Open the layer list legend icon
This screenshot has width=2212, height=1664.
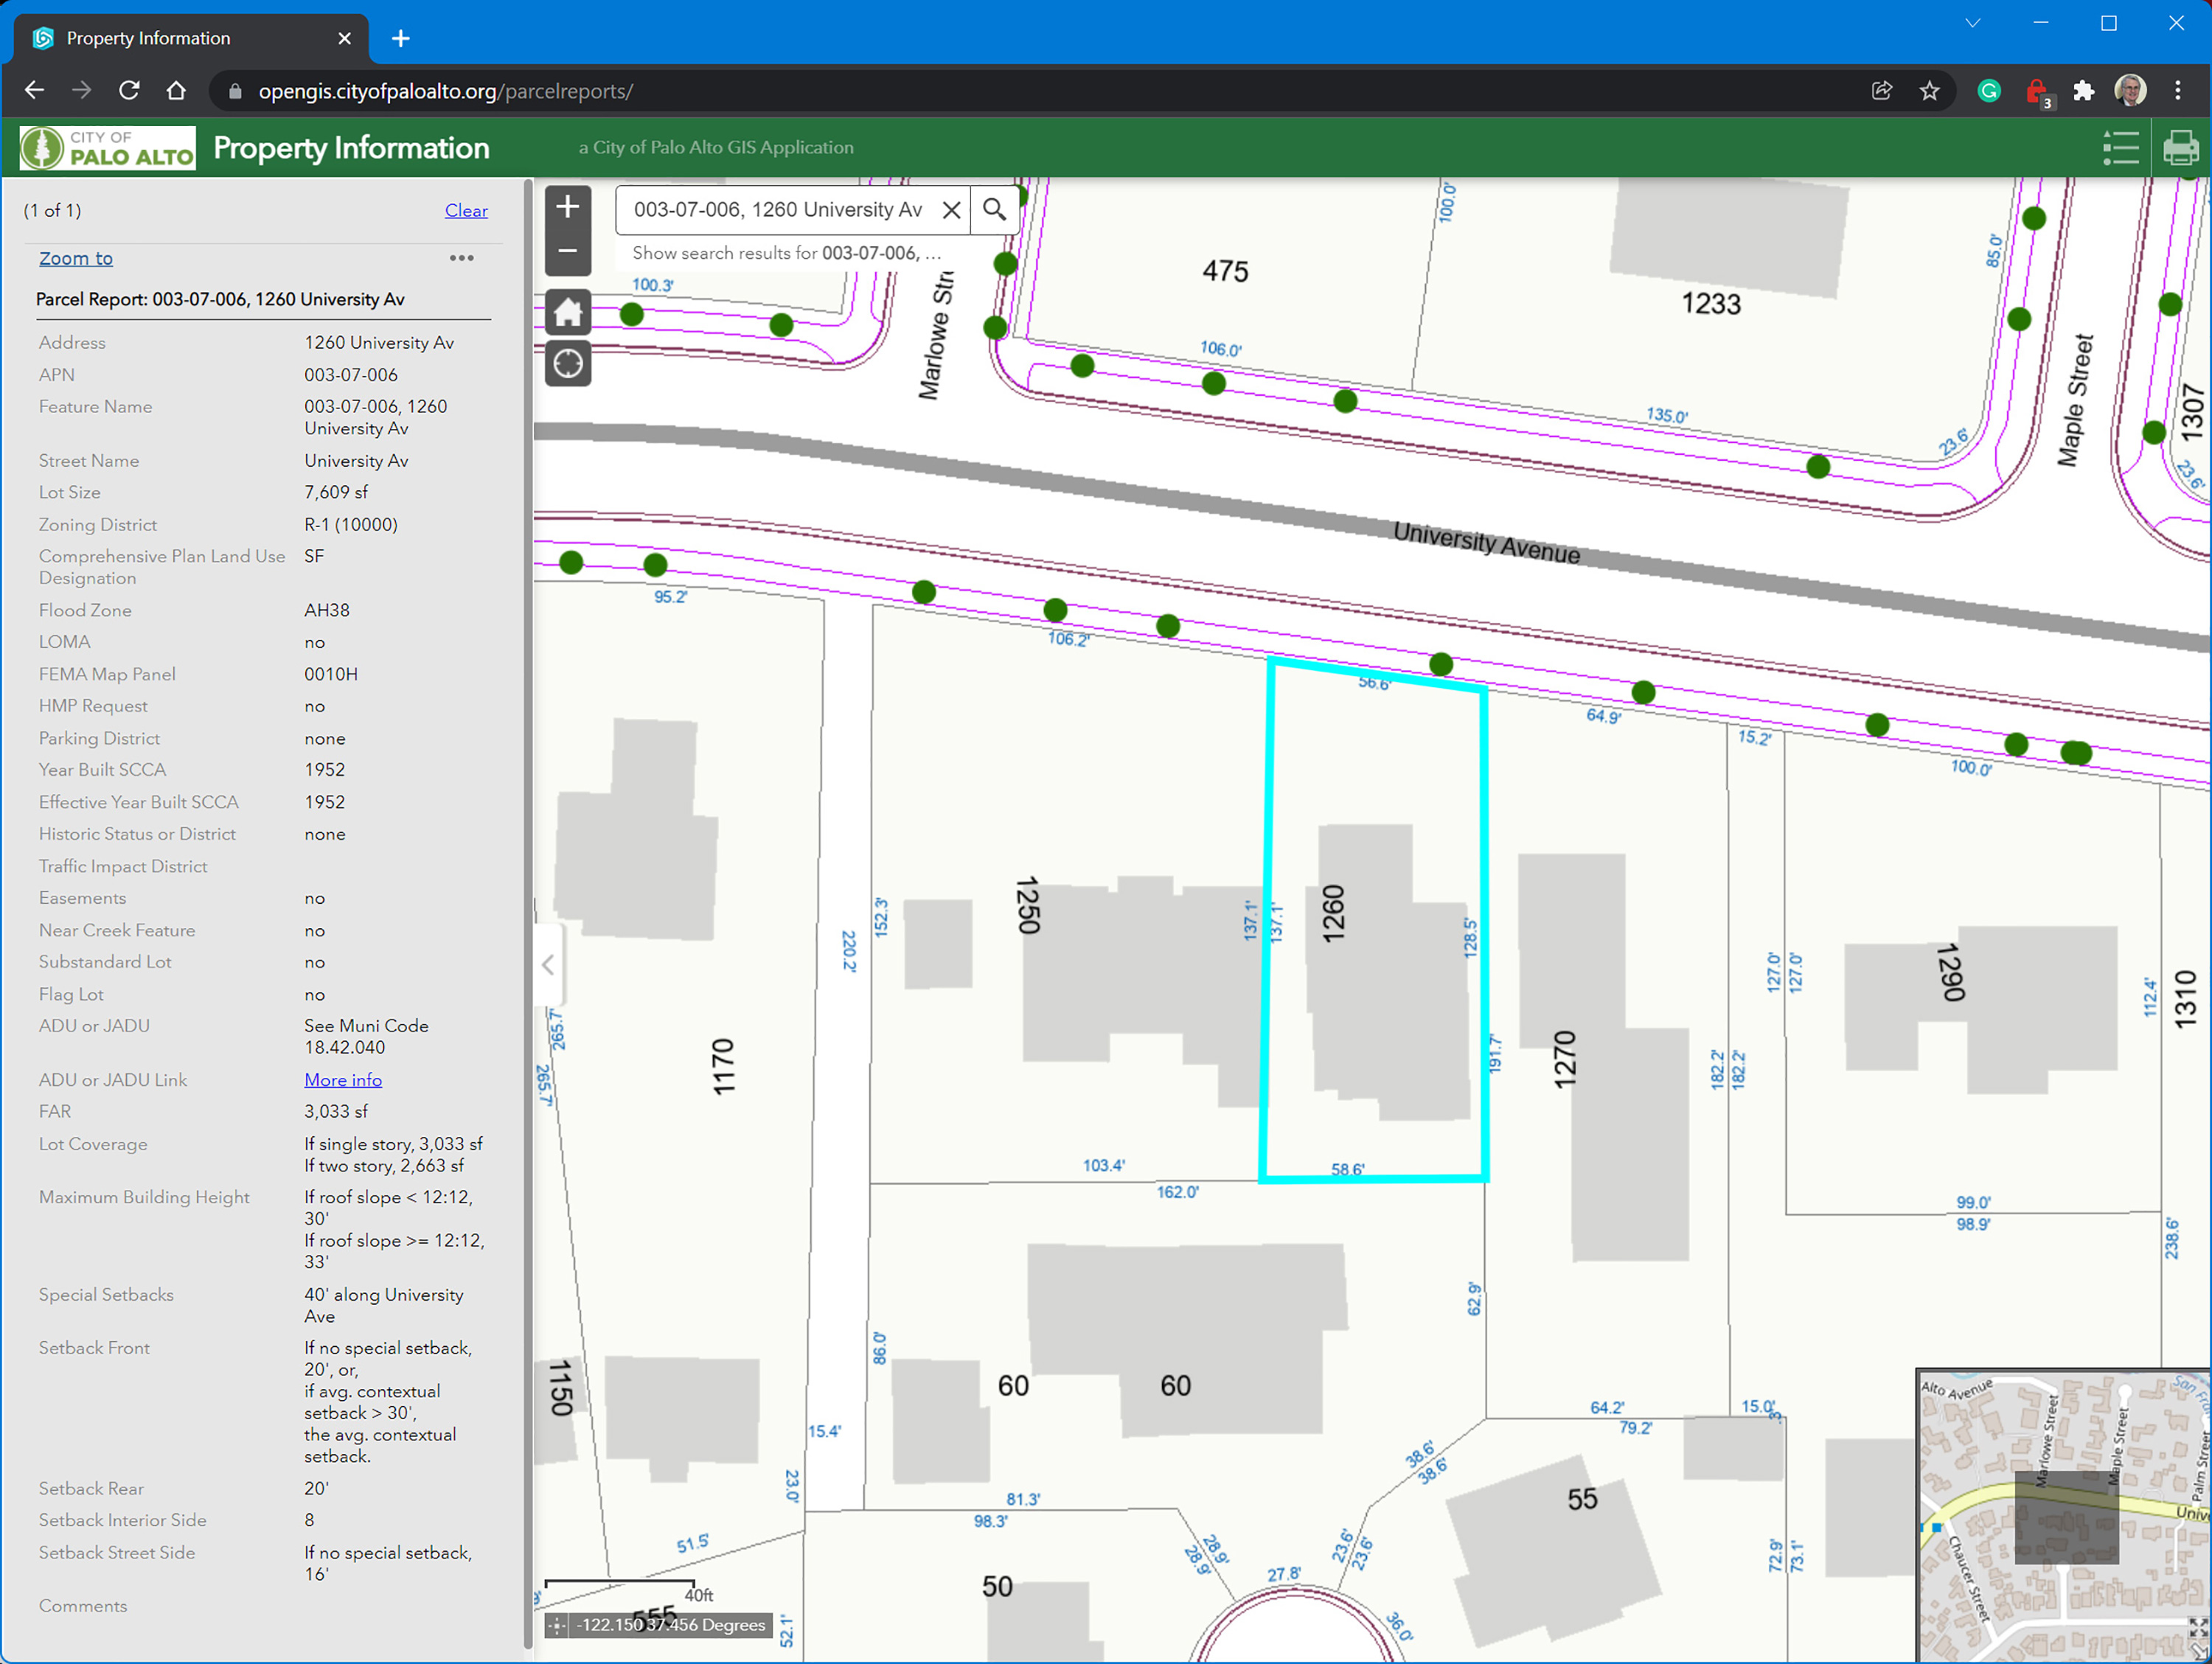pos(2120,148)
